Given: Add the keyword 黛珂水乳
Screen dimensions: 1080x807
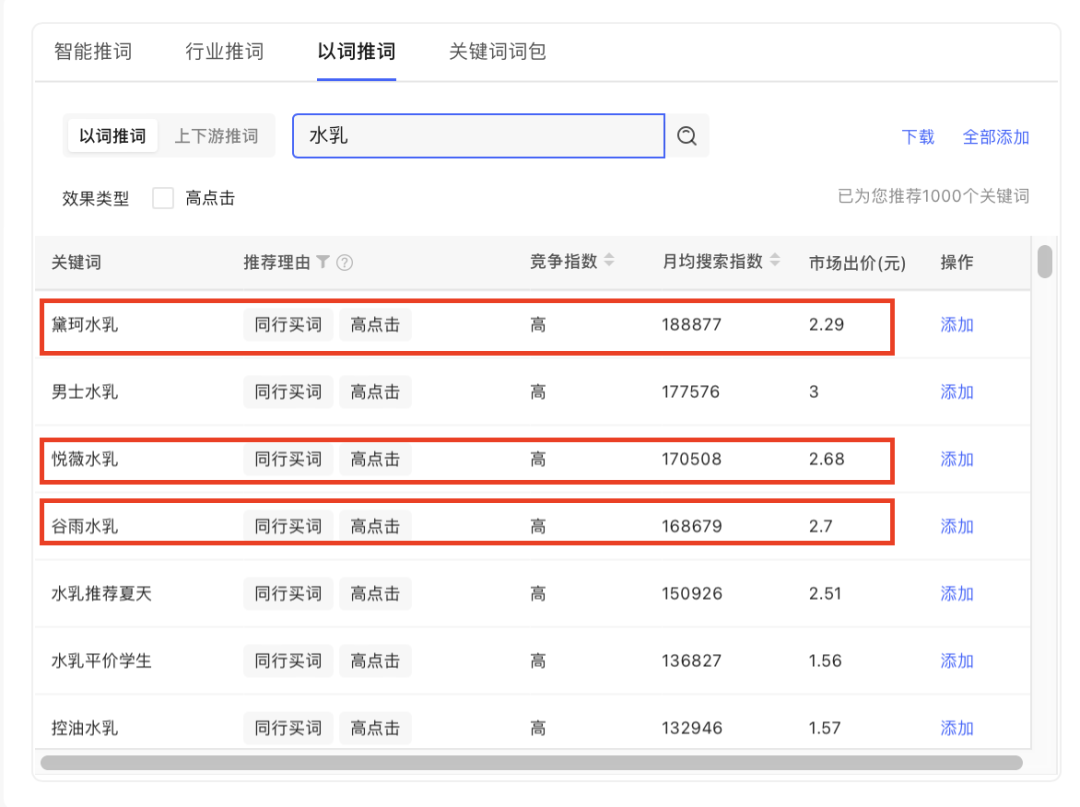Looking at the screenshot, I should tap(956, 324).
